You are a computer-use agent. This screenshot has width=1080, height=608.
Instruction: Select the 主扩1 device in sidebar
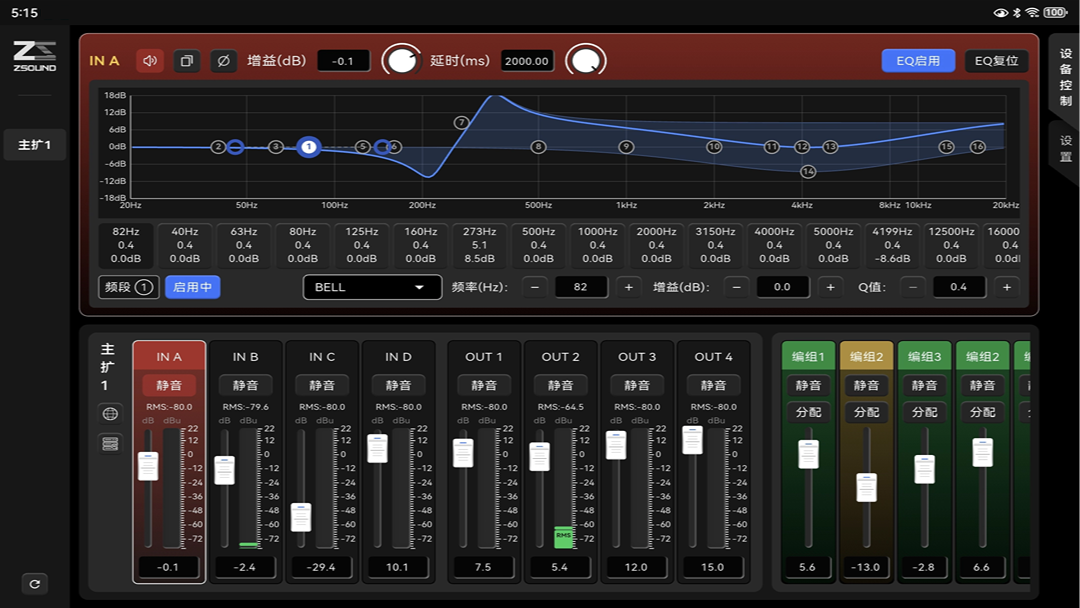pyautogui.click(x=34, y=145)
